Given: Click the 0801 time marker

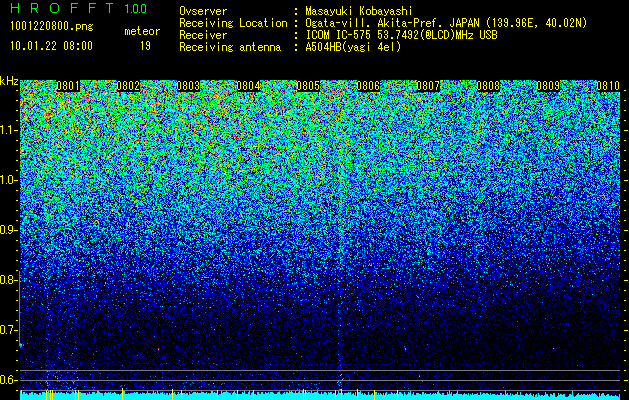Looking at the screenshot, I should pos(68,86).
